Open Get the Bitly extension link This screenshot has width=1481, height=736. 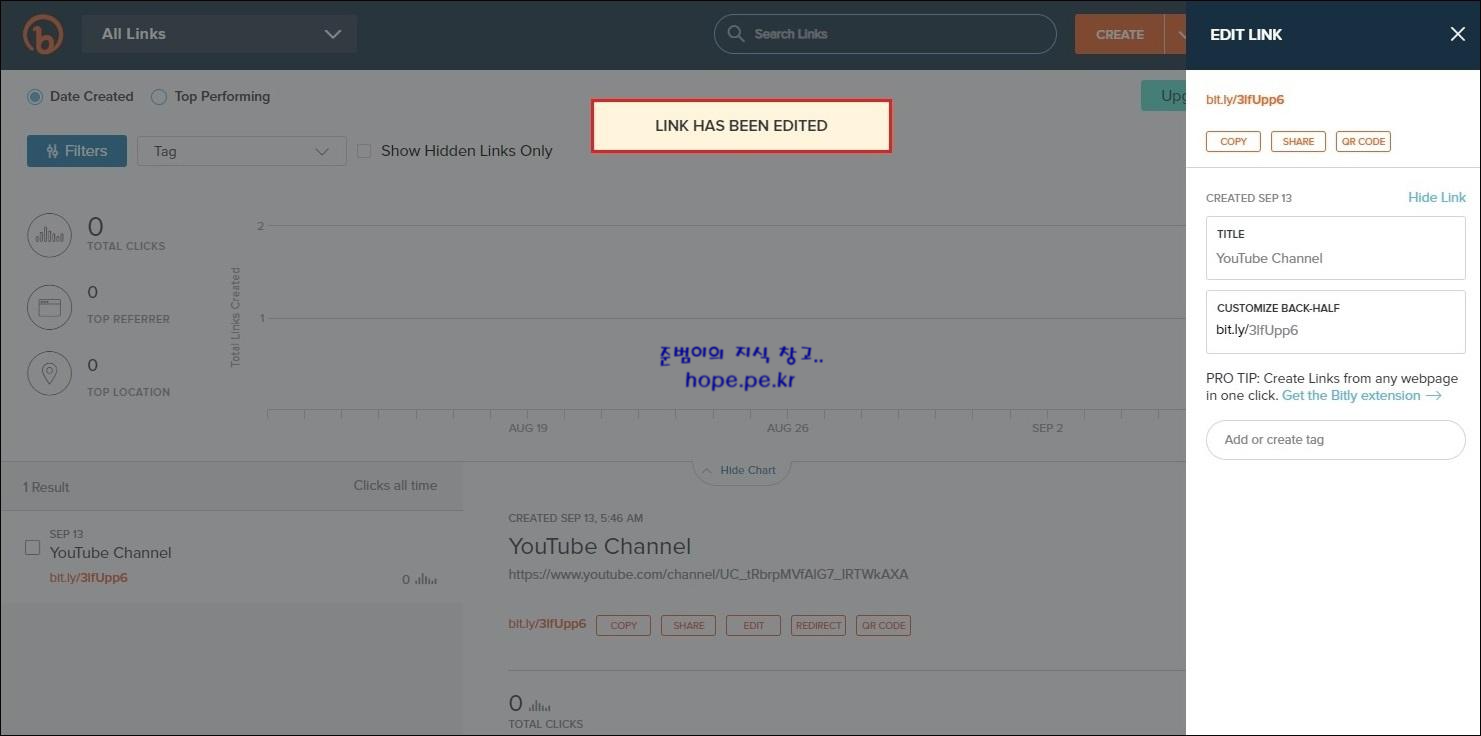[1361, 396]
